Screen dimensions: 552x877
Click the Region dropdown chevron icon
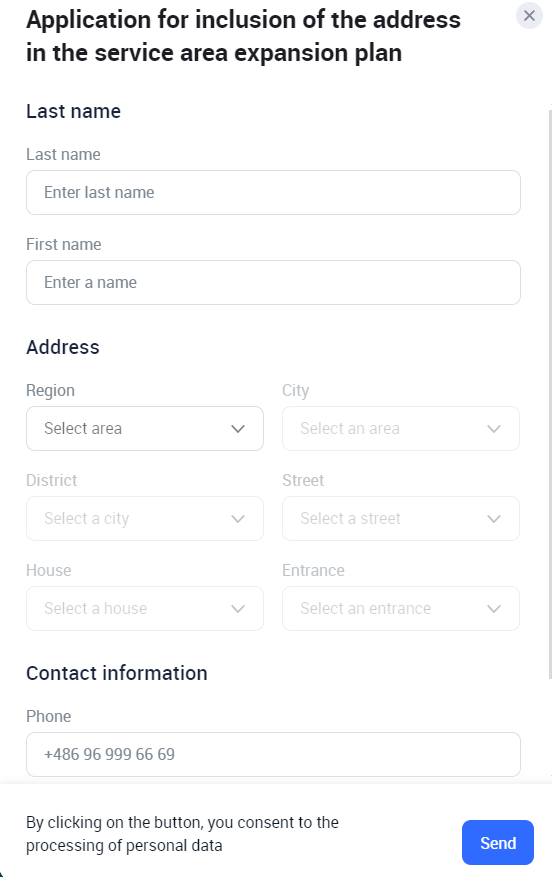click(x=238, y=429)
